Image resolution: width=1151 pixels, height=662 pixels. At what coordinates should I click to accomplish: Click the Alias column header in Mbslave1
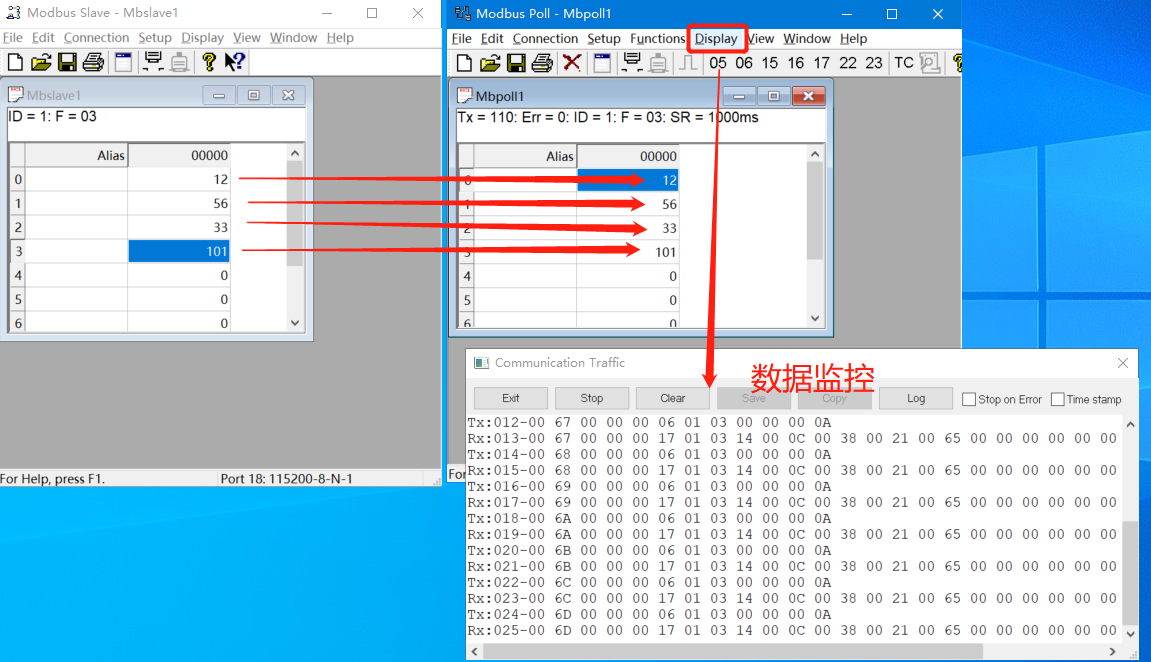point(76,155)
